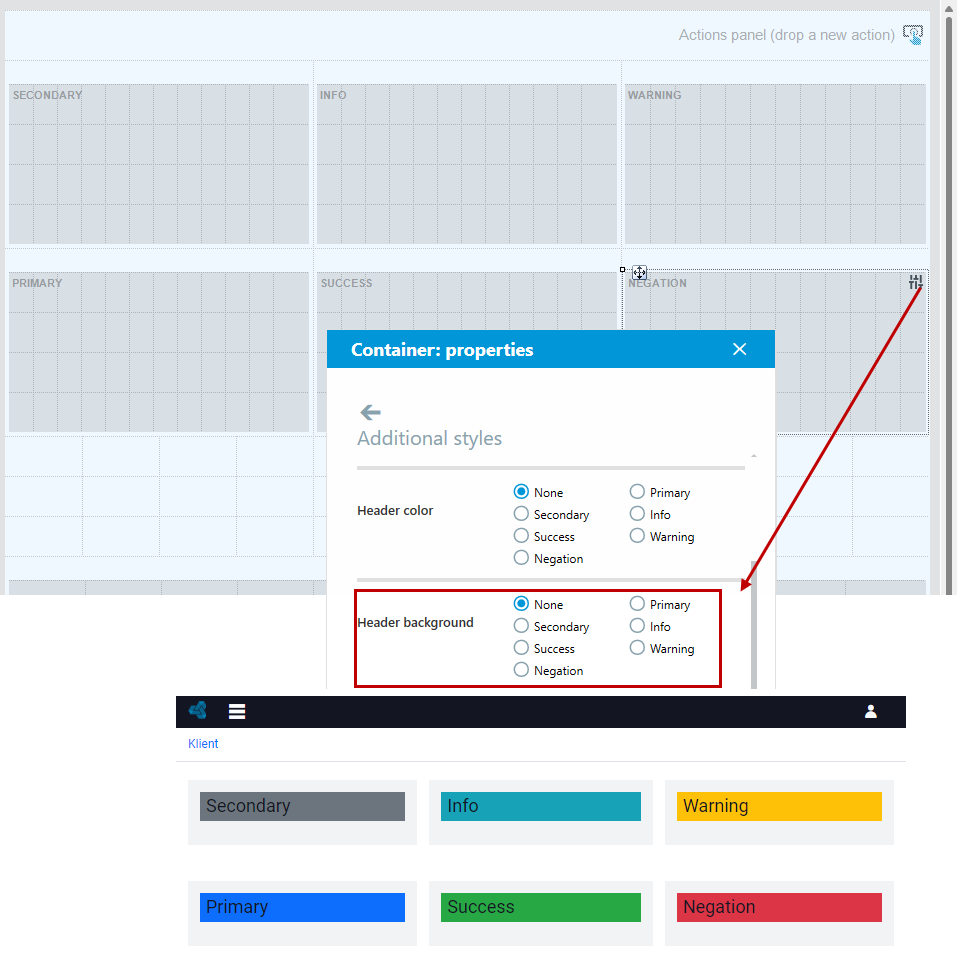Click the properties dialog vertical scrollbar
The height and width of the screenshot is (958, 957).
pyautogui.click(x=754, y=624)
